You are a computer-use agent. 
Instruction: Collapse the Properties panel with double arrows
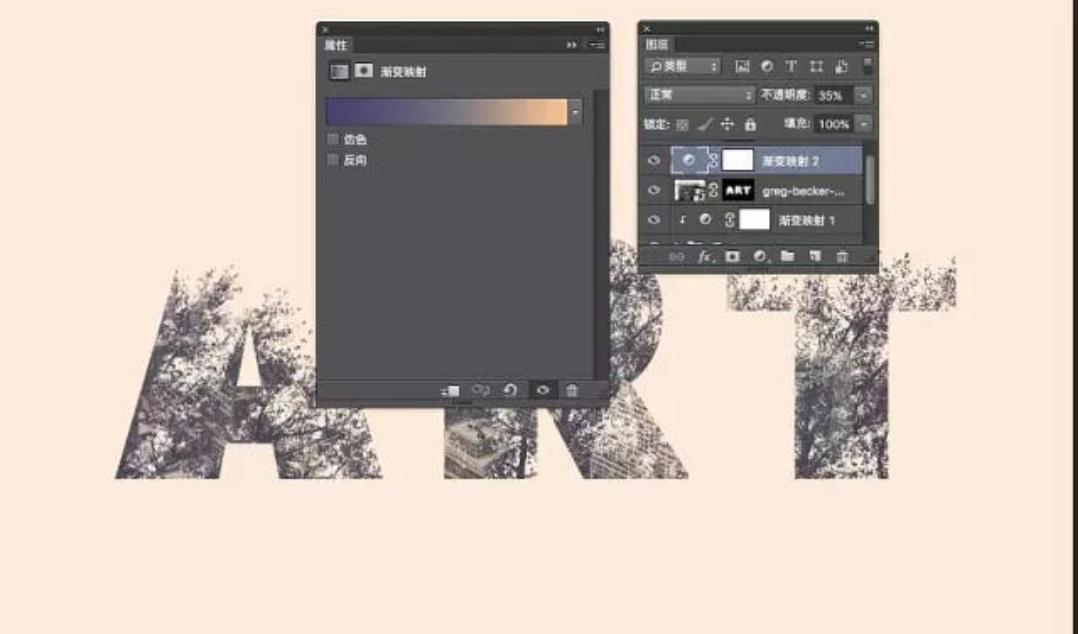click(x=571, y=44)
